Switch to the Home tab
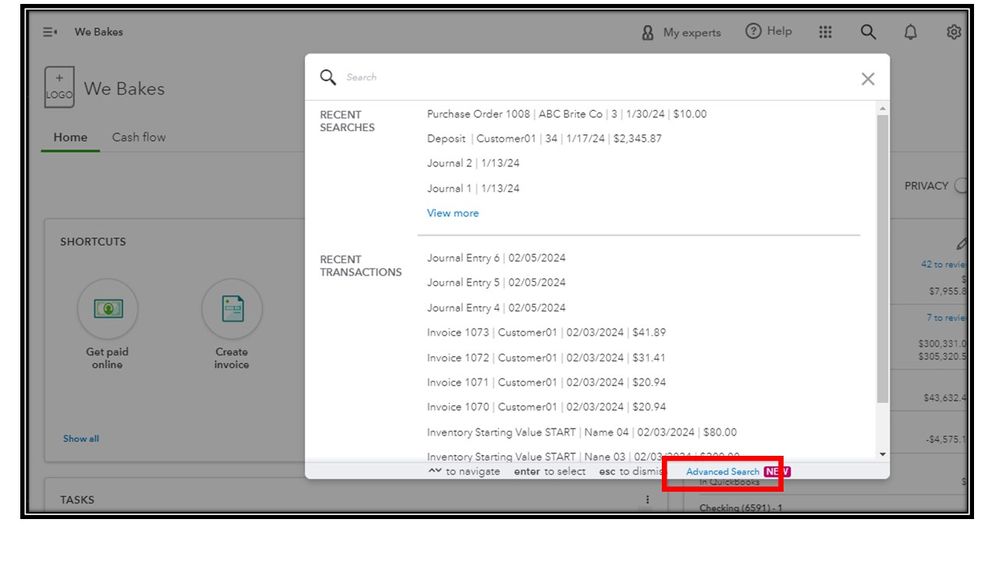 70,137
